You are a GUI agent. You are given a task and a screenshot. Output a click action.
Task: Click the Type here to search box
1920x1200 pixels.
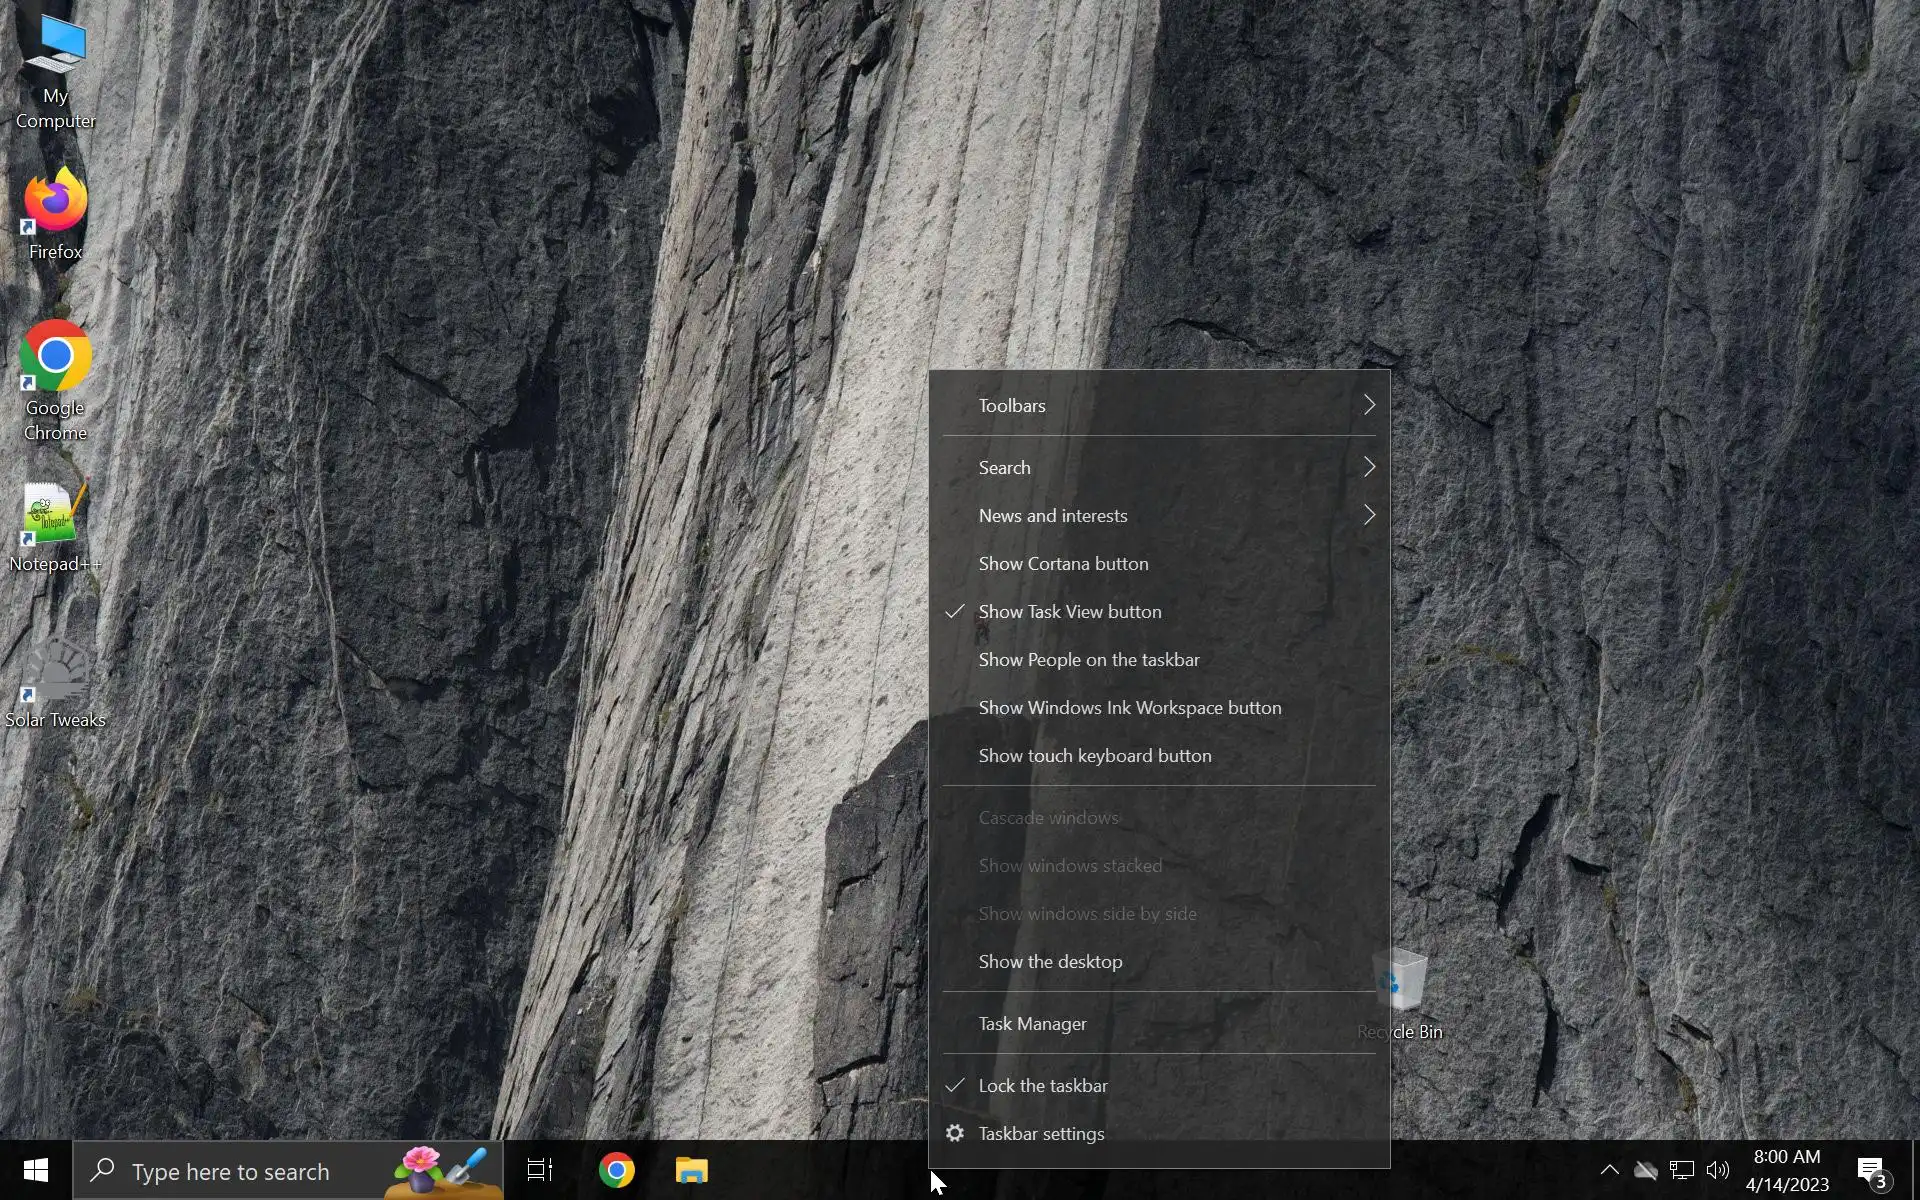pos(230,1171)
